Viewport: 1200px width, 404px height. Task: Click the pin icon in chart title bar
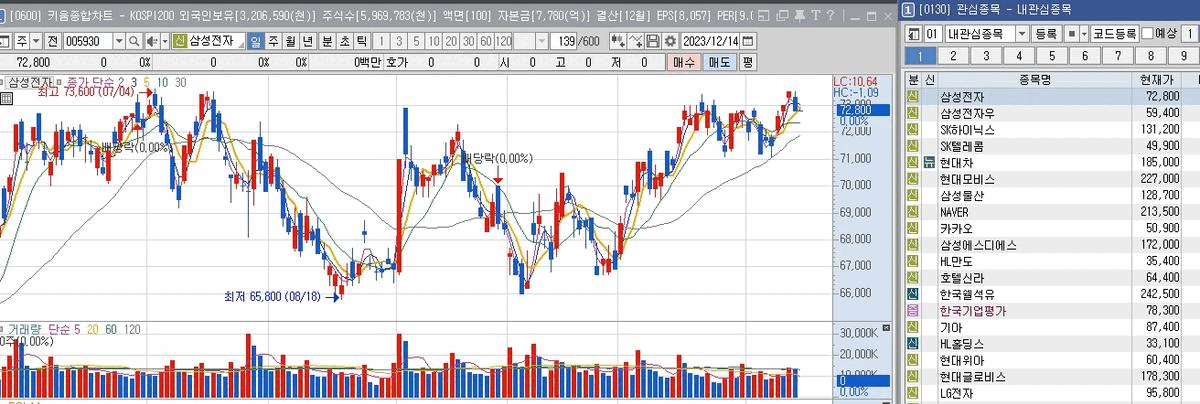tap(800, 16)
